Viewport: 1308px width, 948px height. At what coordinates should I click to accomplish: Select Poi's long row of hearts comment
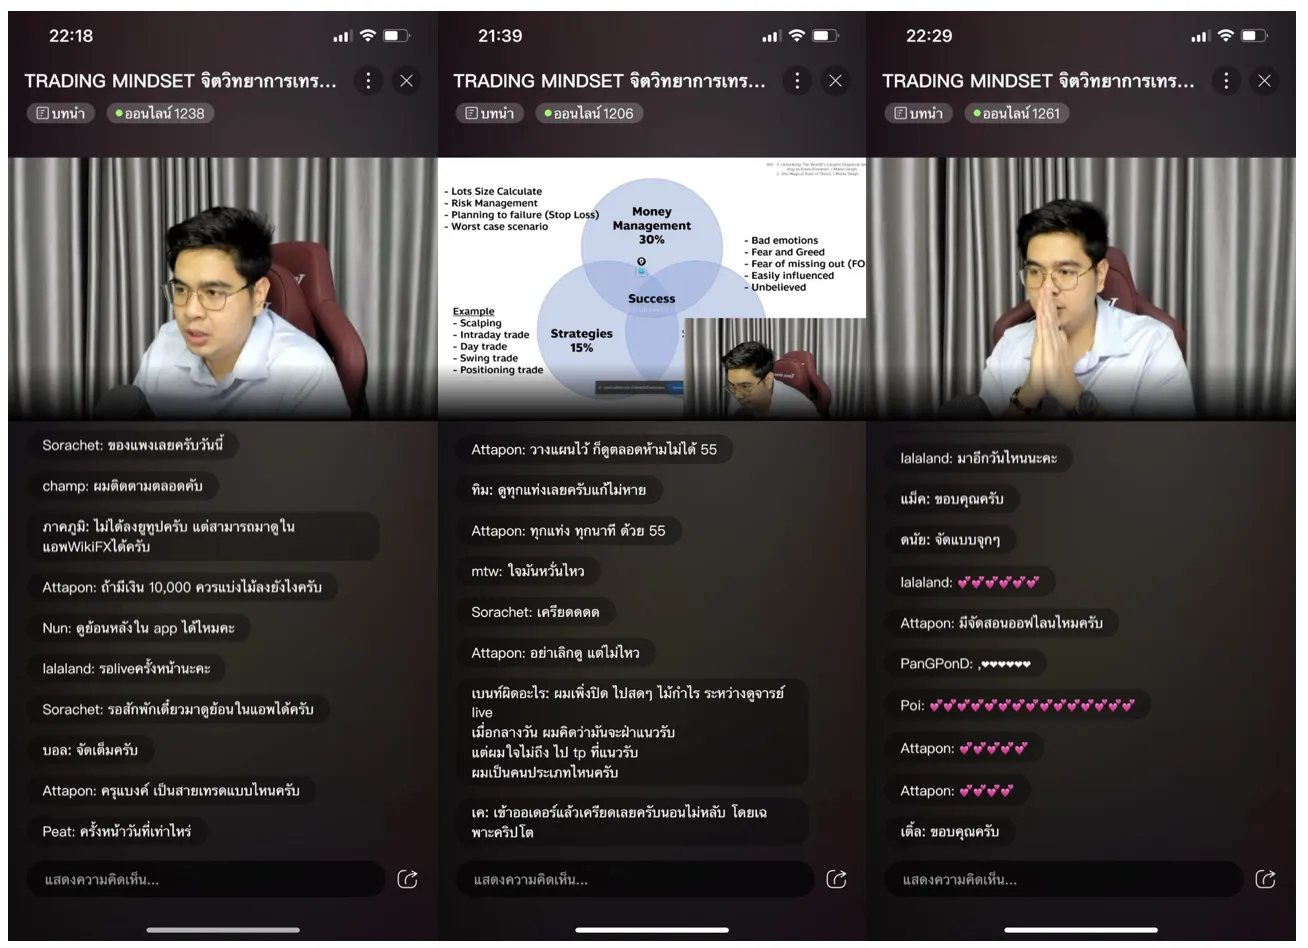[x=1018, y=705]
